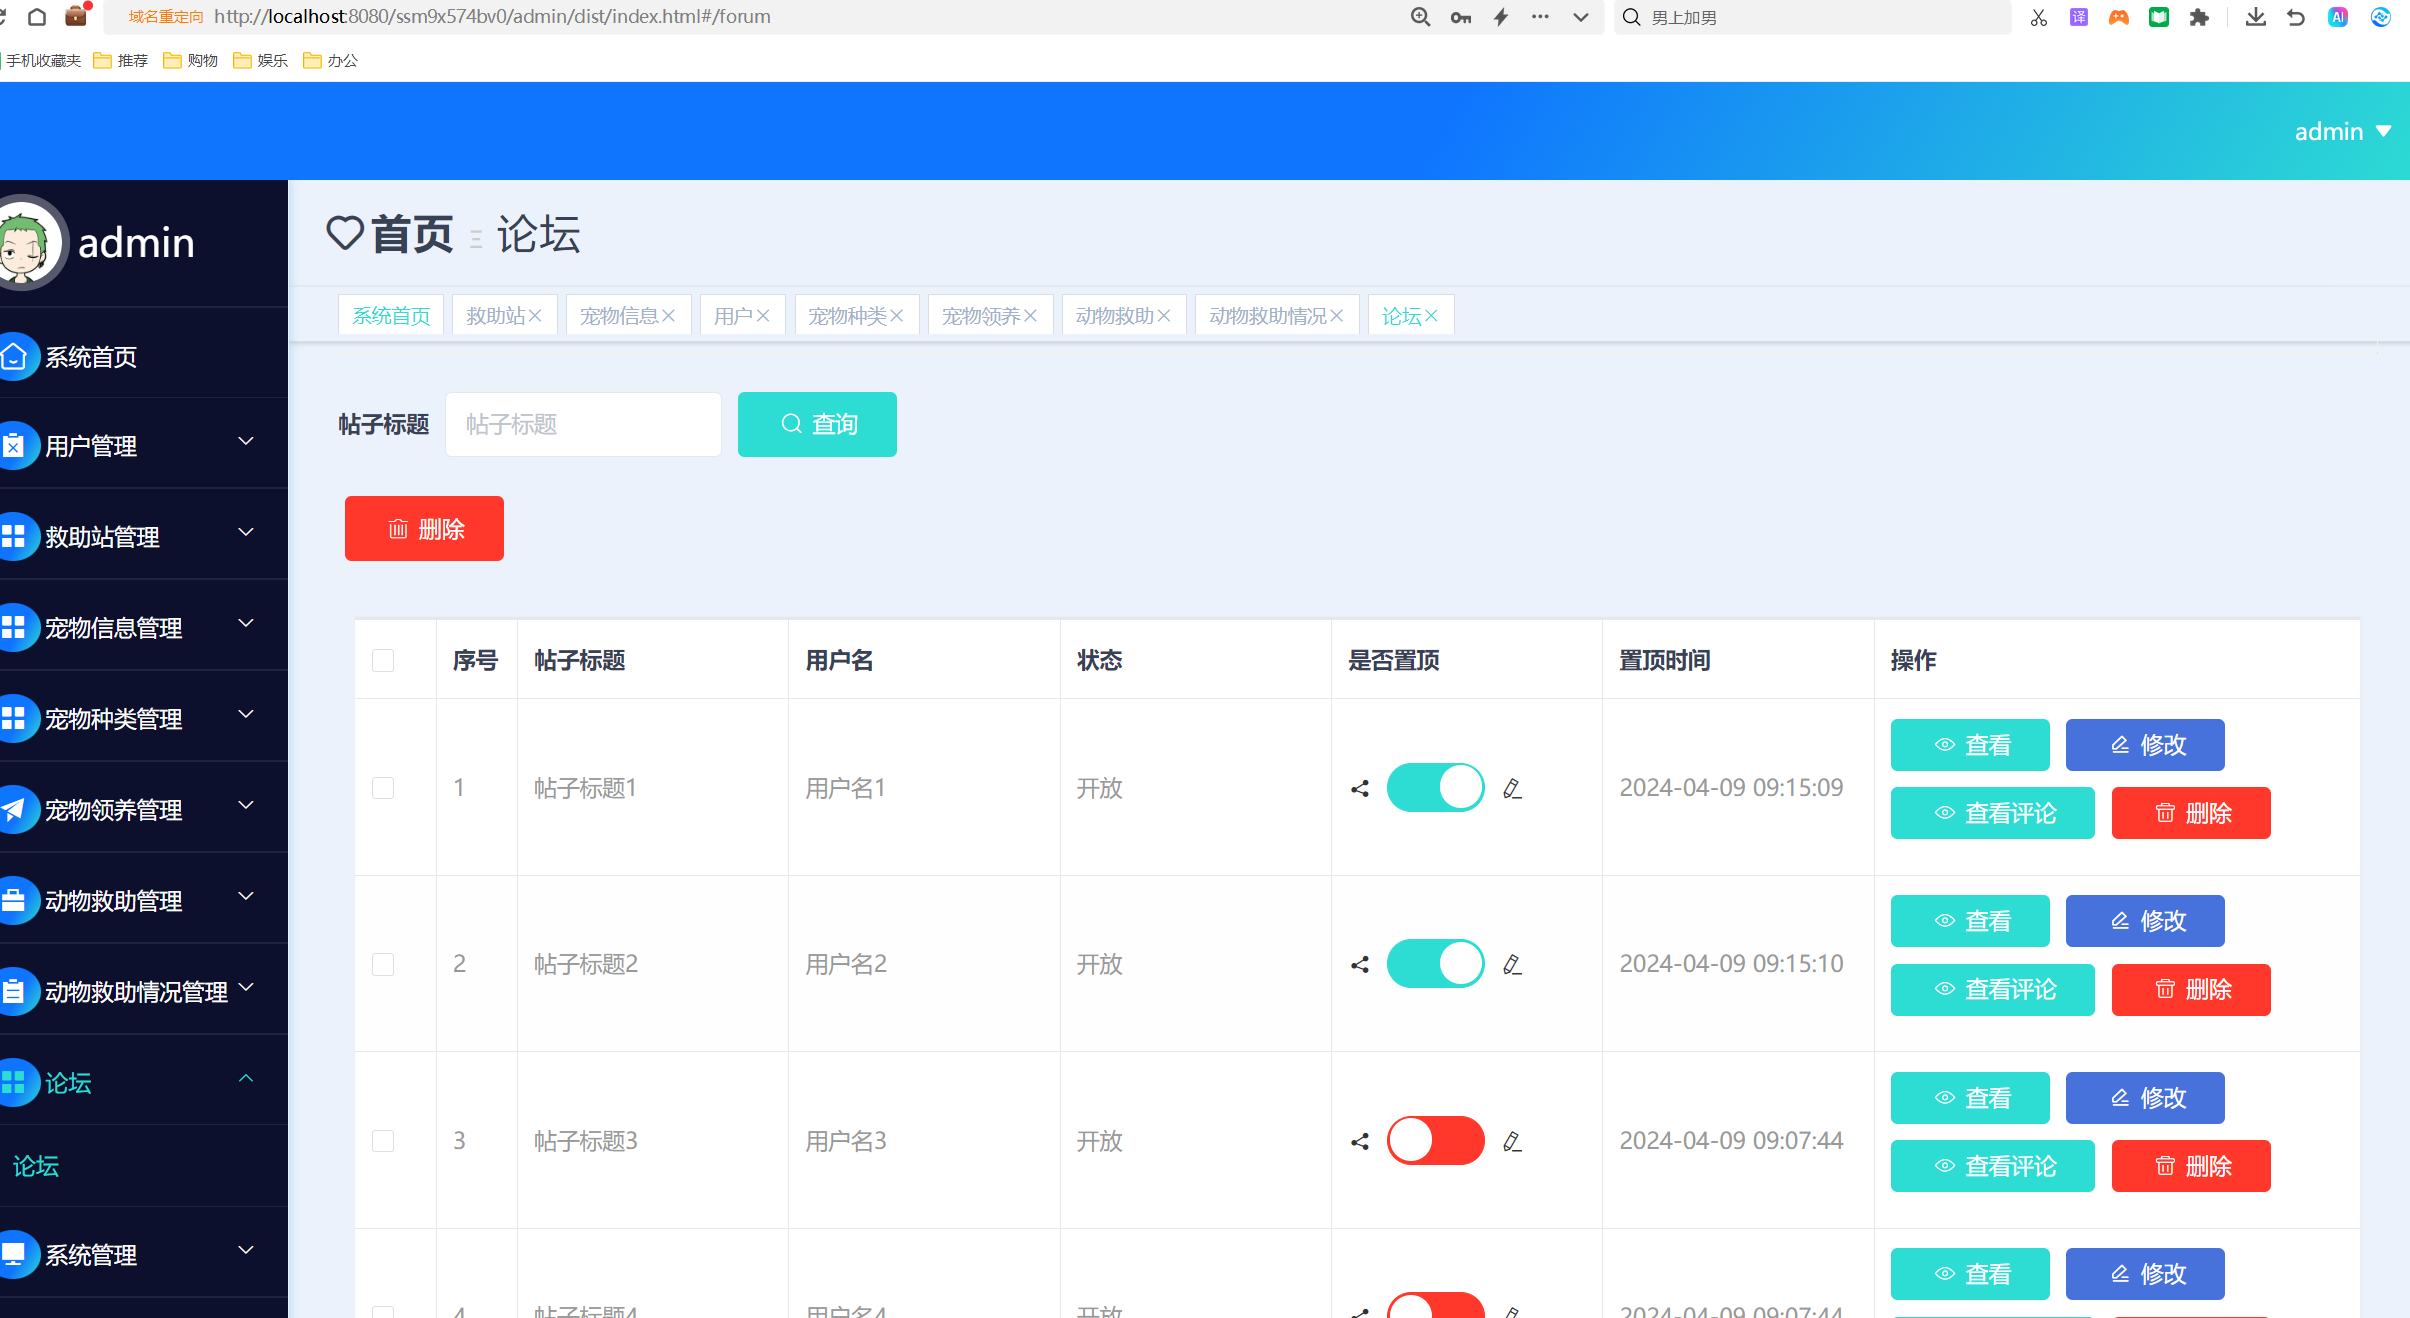Click the pencil edit icon in row 2
Image resolution: width=2410 pixels, height=1318 pixels.
1512,965
